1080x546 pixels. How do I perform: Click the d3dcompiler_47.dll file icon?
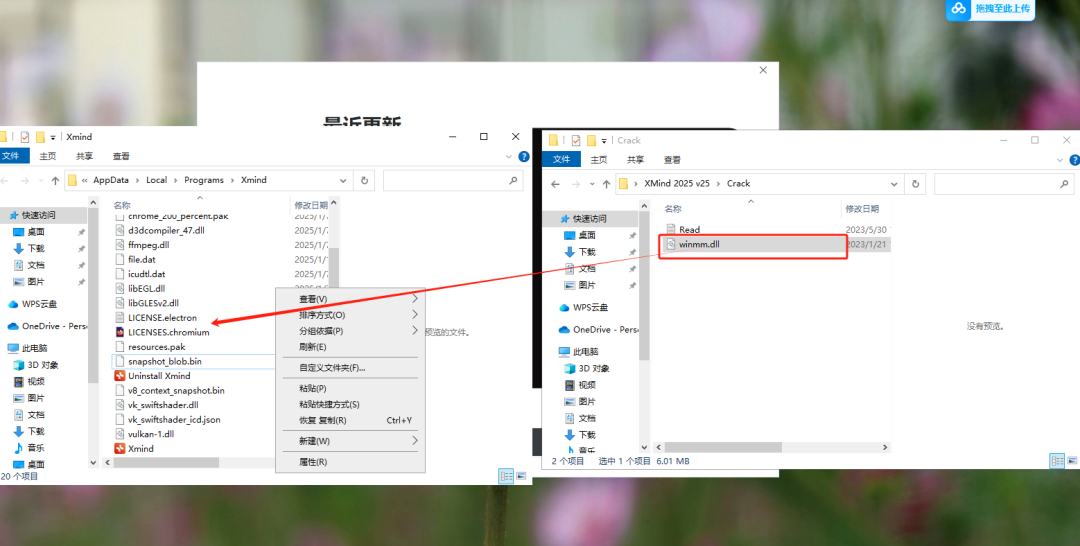pyautogui.click(x=120, y=231)
